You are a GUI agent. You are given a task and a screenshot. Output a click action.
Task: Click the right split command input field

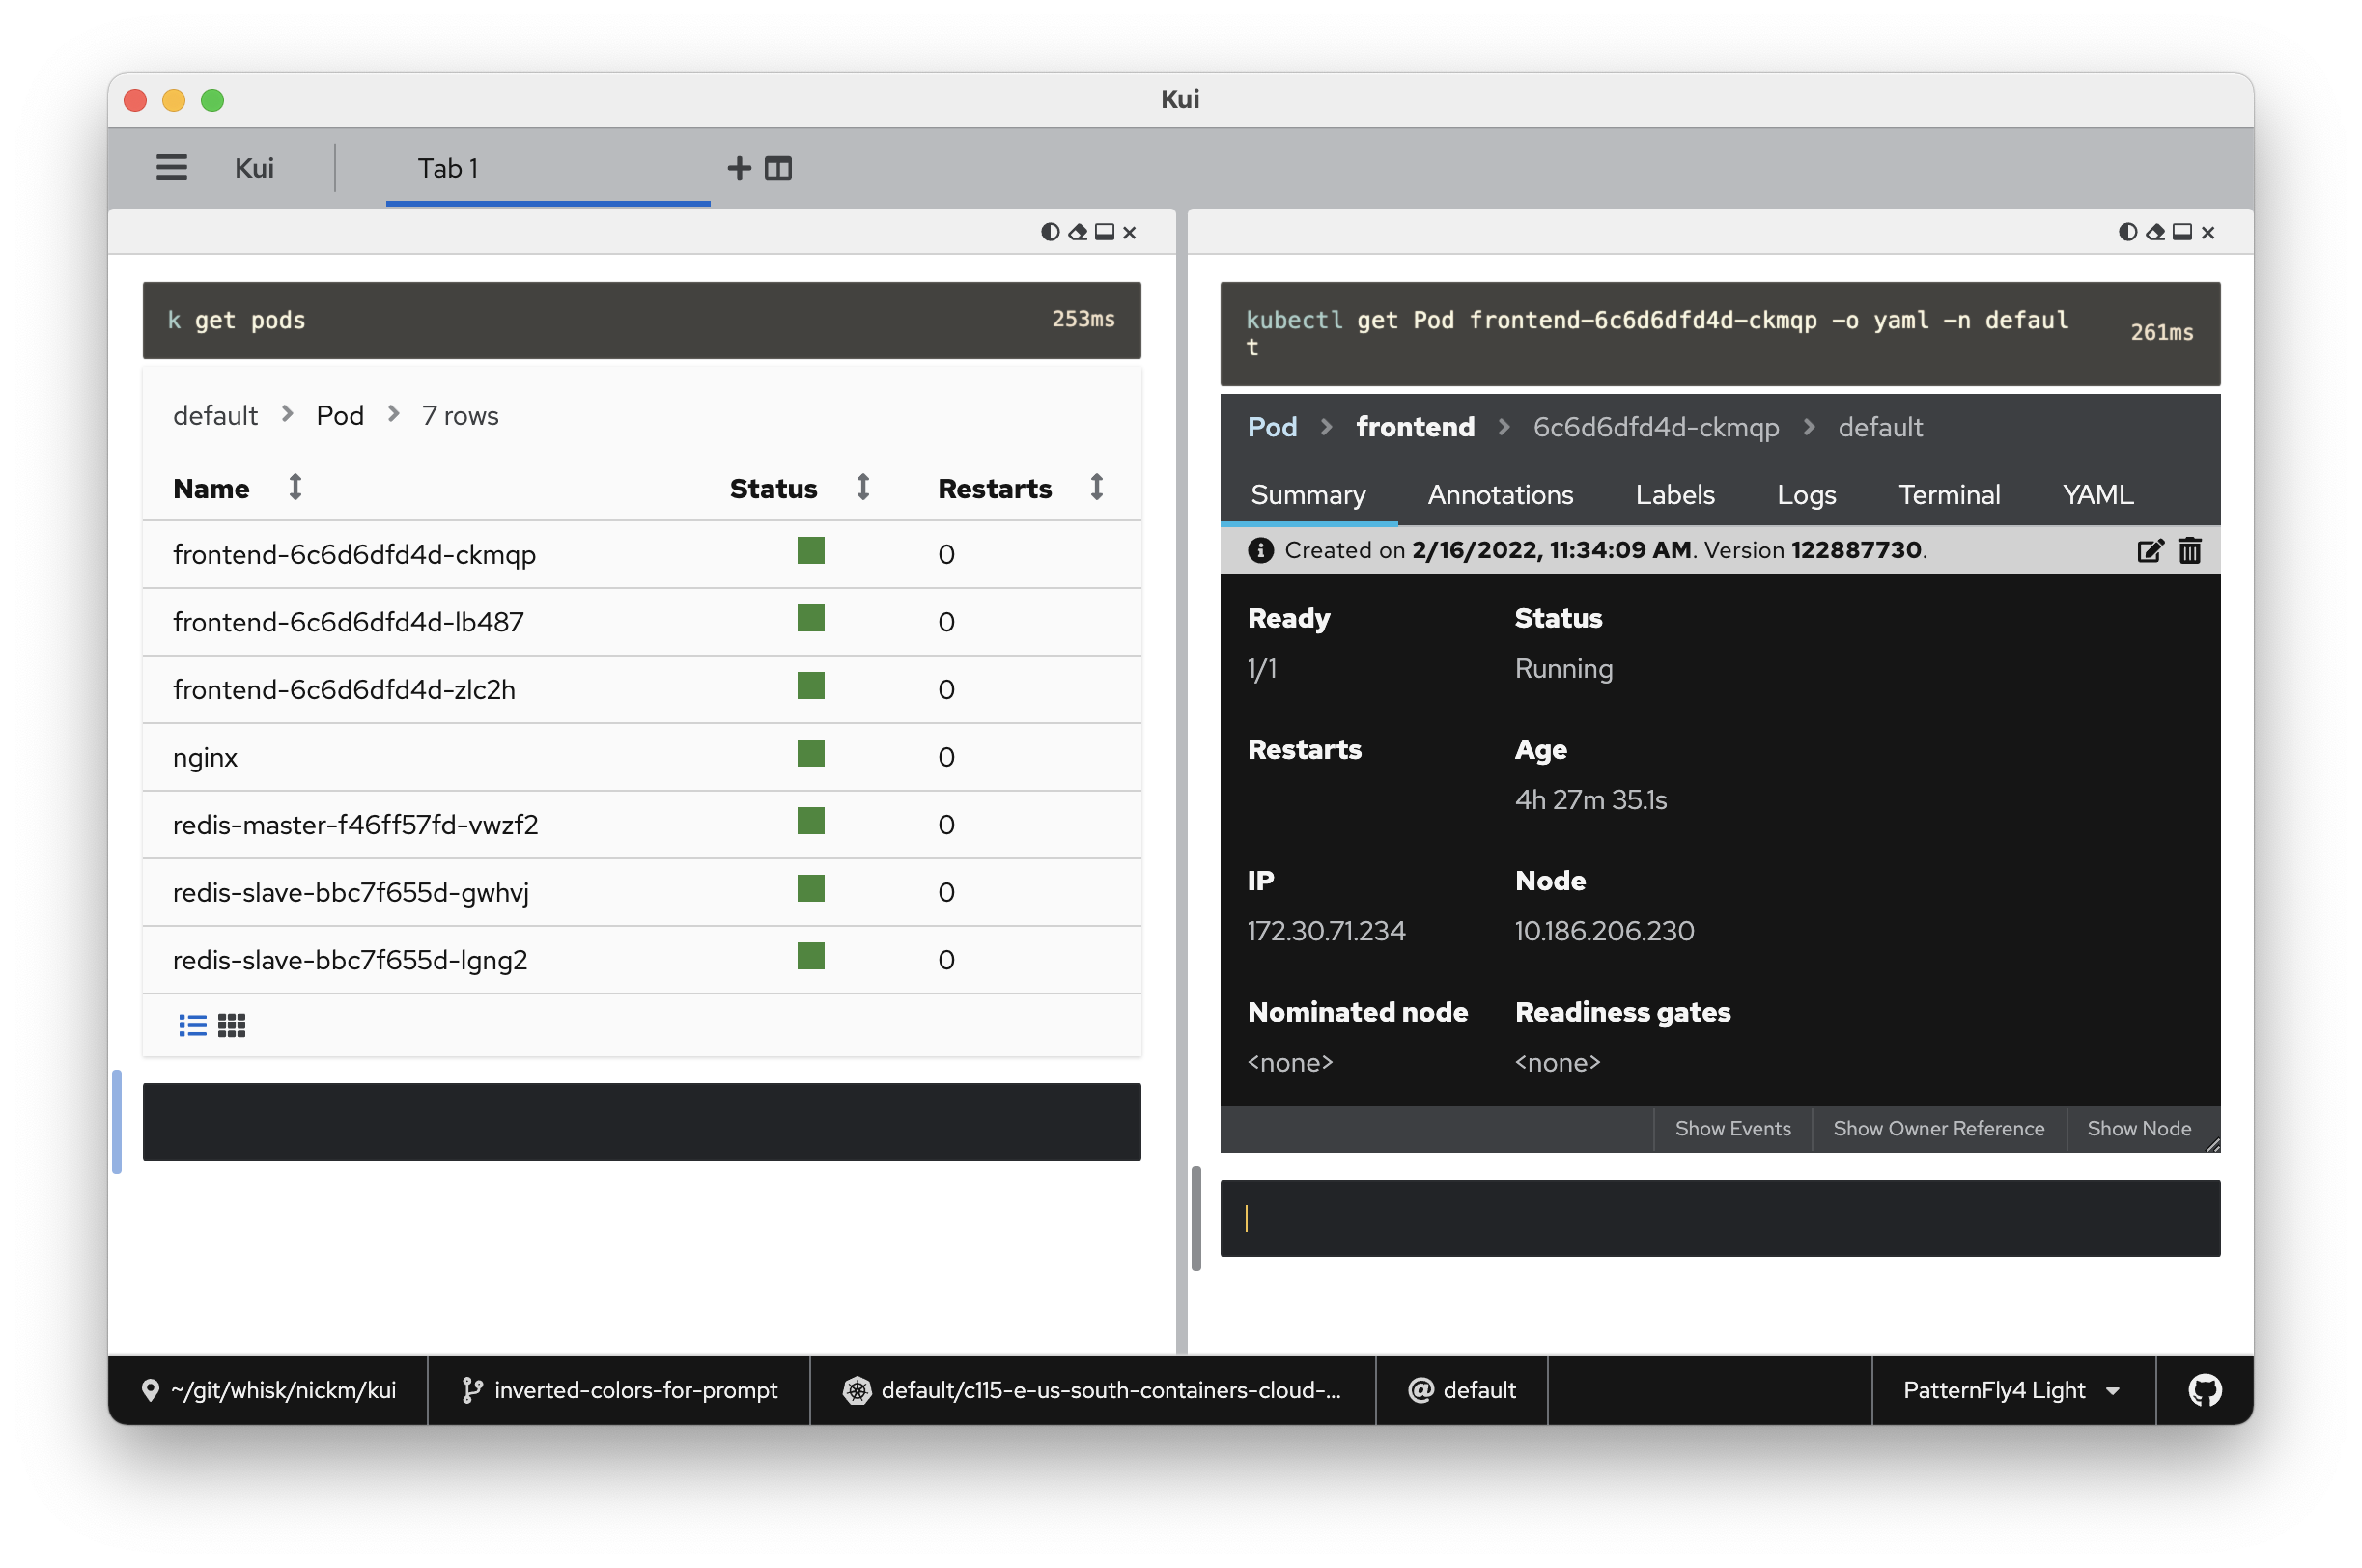[1720, 1218]
